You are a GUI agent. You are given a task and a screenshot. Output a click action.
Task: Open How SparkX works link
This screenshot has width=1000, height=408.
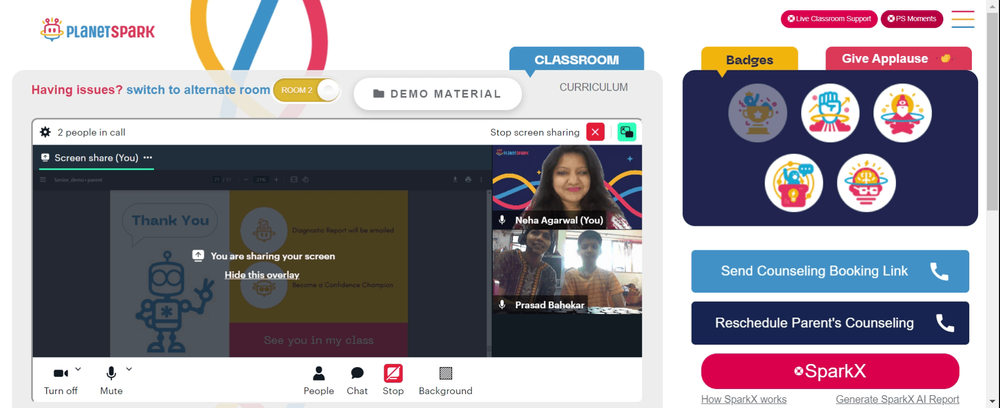tap(744, 400)
